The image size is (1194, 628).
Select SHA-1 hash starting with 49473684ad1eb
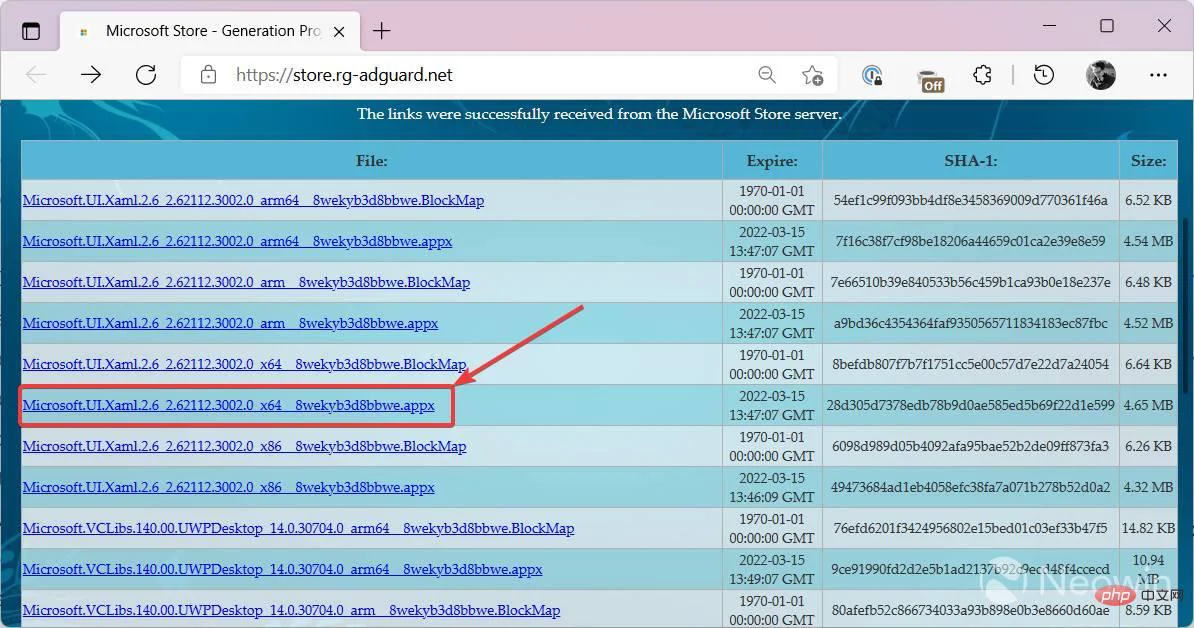point(970,488)
